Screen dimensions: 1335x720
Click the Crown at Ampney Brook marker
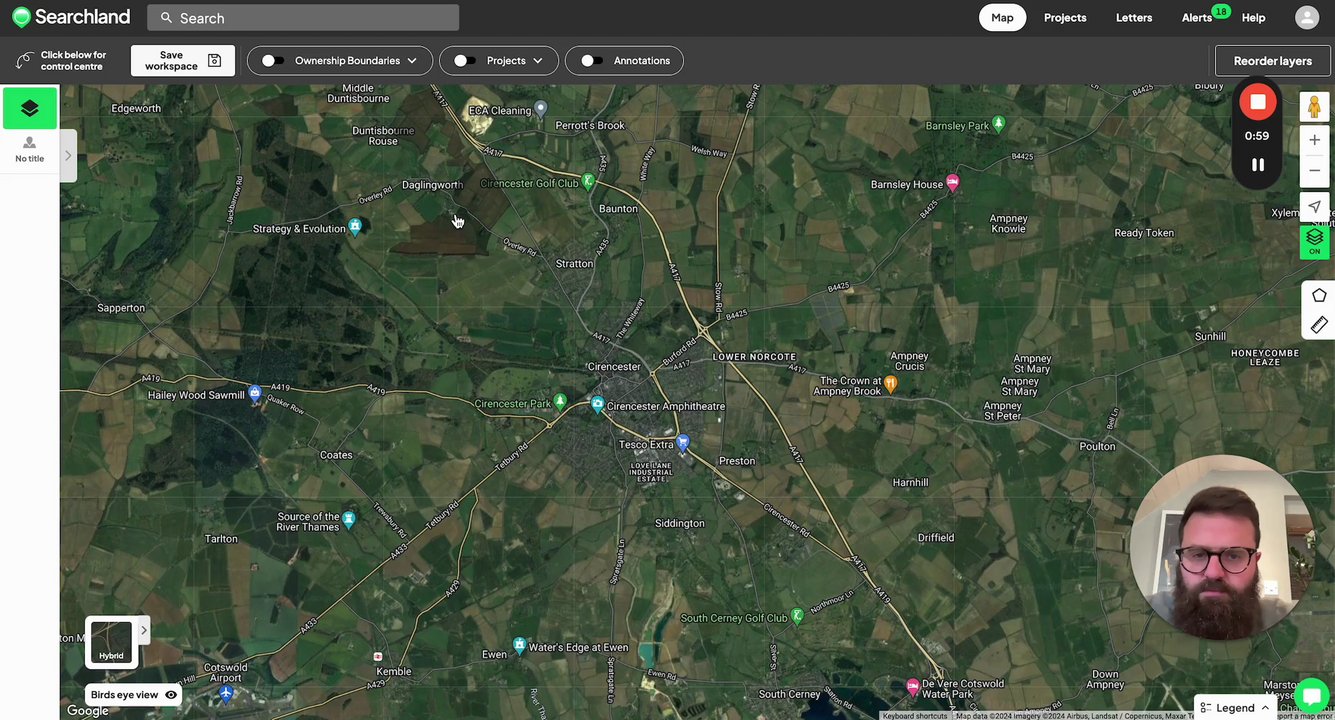click(x=890, y=383)
